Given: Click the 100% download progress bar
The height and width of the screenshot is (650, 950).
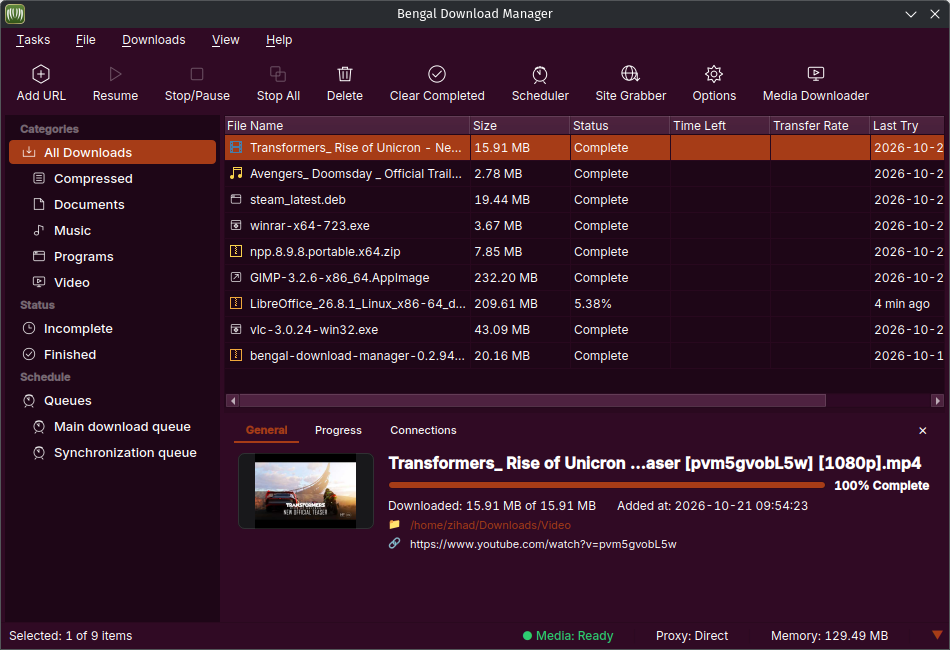Looking at the screenshot, I should click(606, 485).
